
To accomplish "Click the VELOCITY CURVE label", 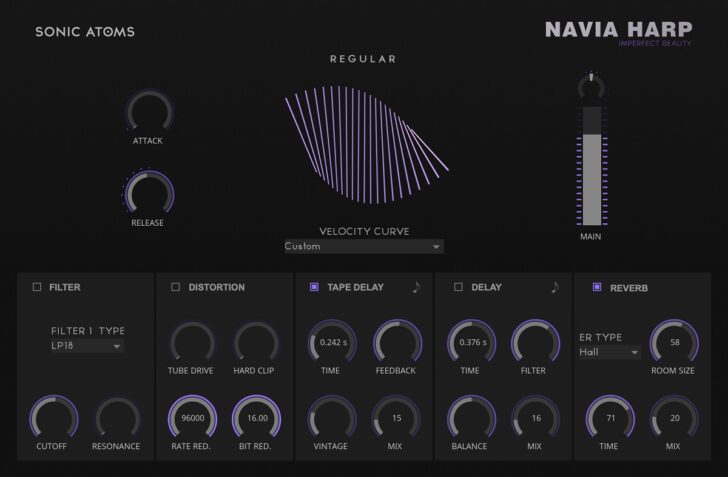I will tap(364, 231).
